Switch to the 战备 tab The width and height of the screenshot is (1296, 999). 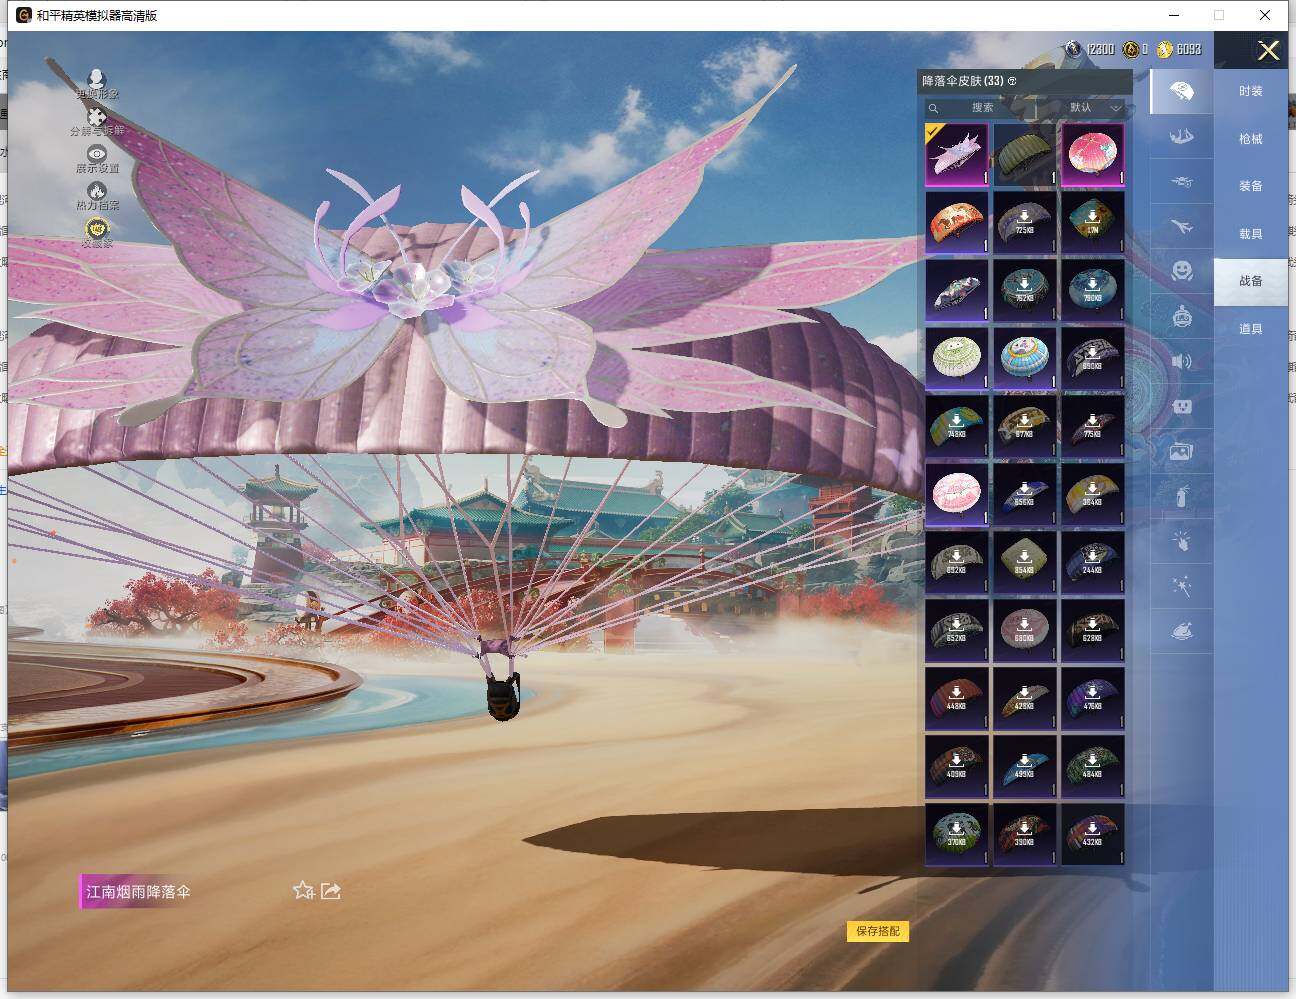1250,281
